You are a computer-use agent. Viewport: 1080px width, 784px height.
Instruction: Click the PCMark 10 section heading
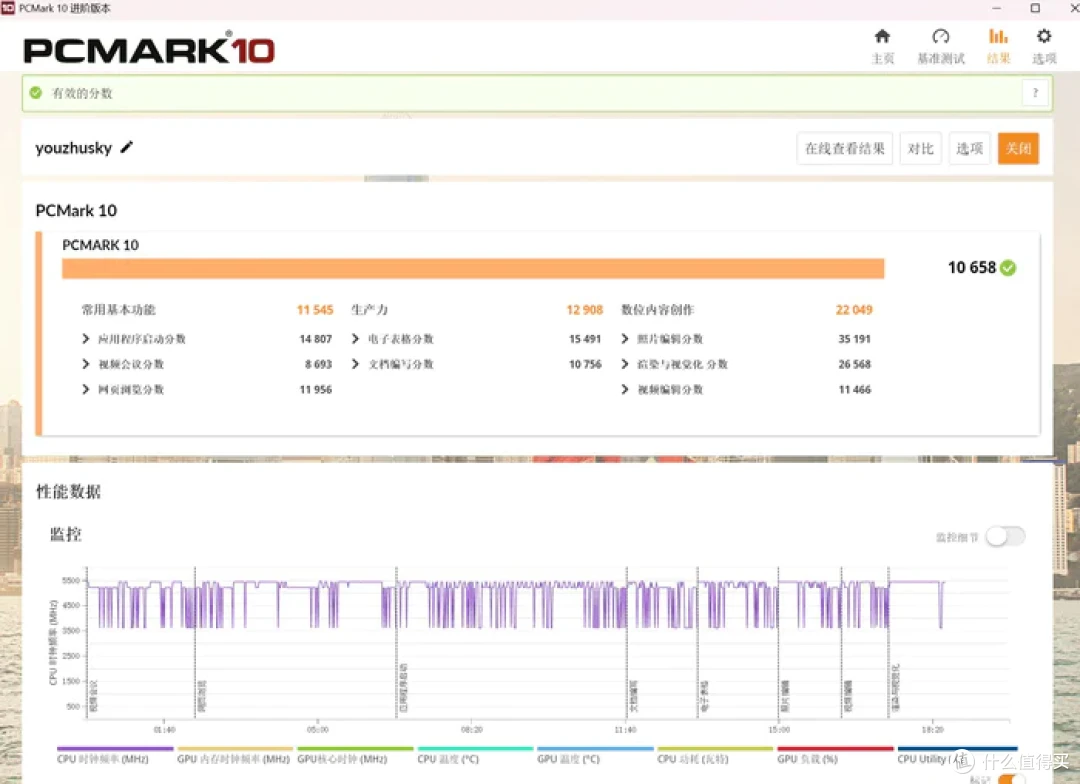point(76,211)
